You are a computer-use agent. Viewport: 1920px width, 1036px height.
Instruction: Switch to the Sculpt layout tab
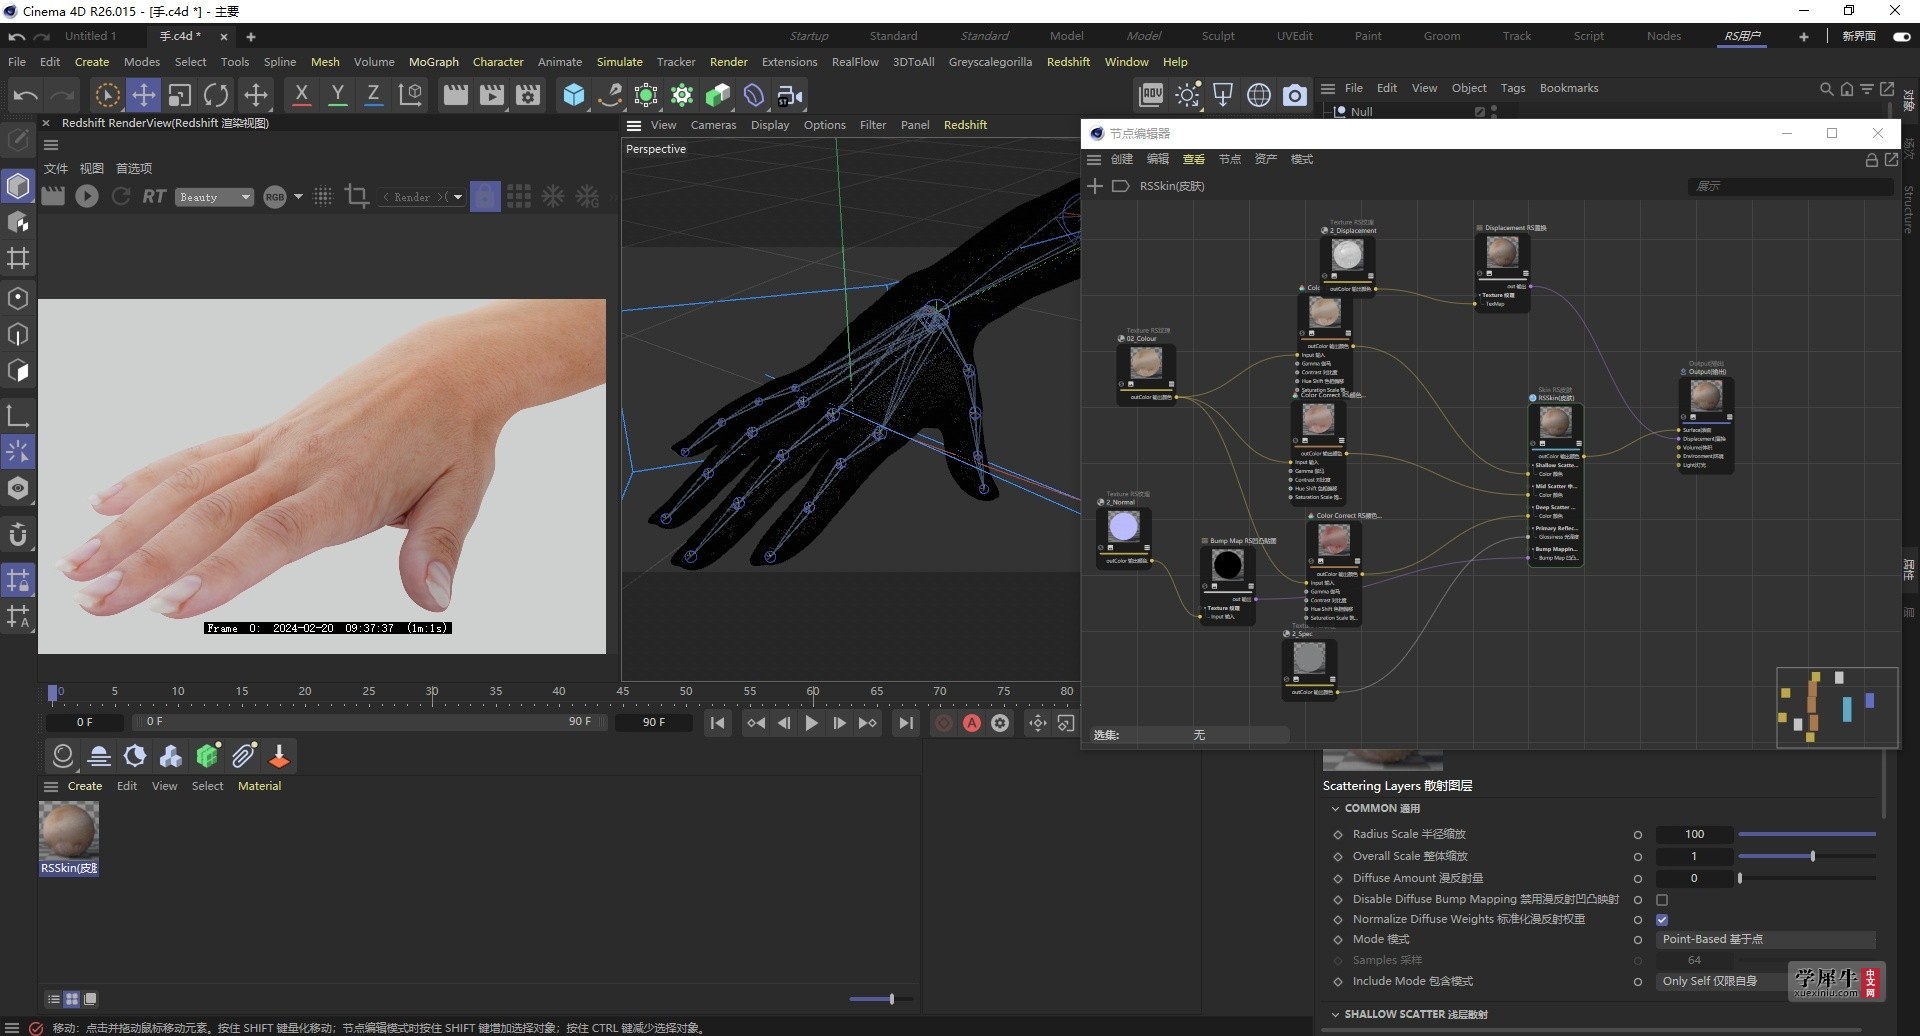[1218, 36]
